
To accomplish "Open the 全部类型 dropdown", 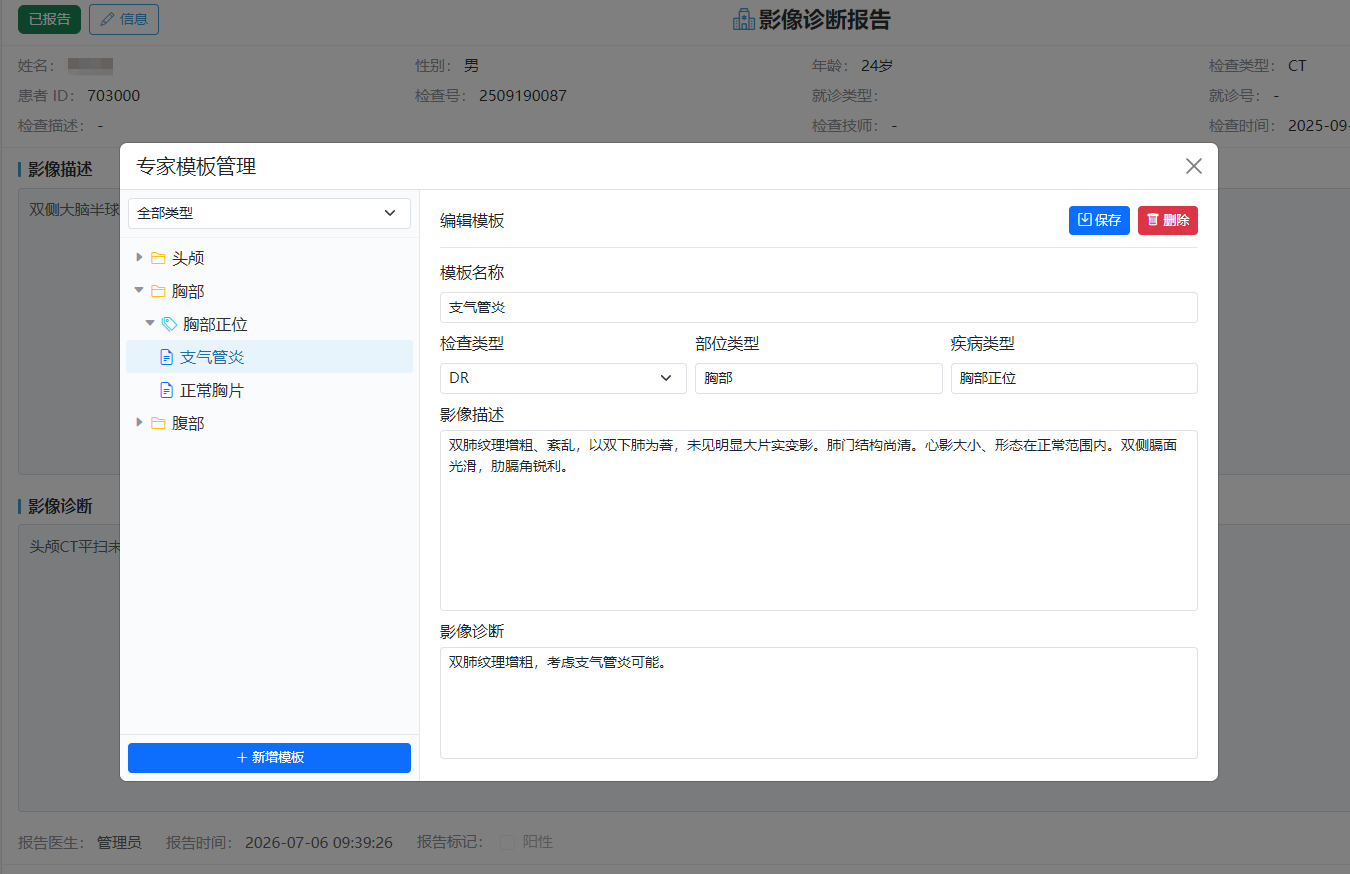I will (269, 213).
